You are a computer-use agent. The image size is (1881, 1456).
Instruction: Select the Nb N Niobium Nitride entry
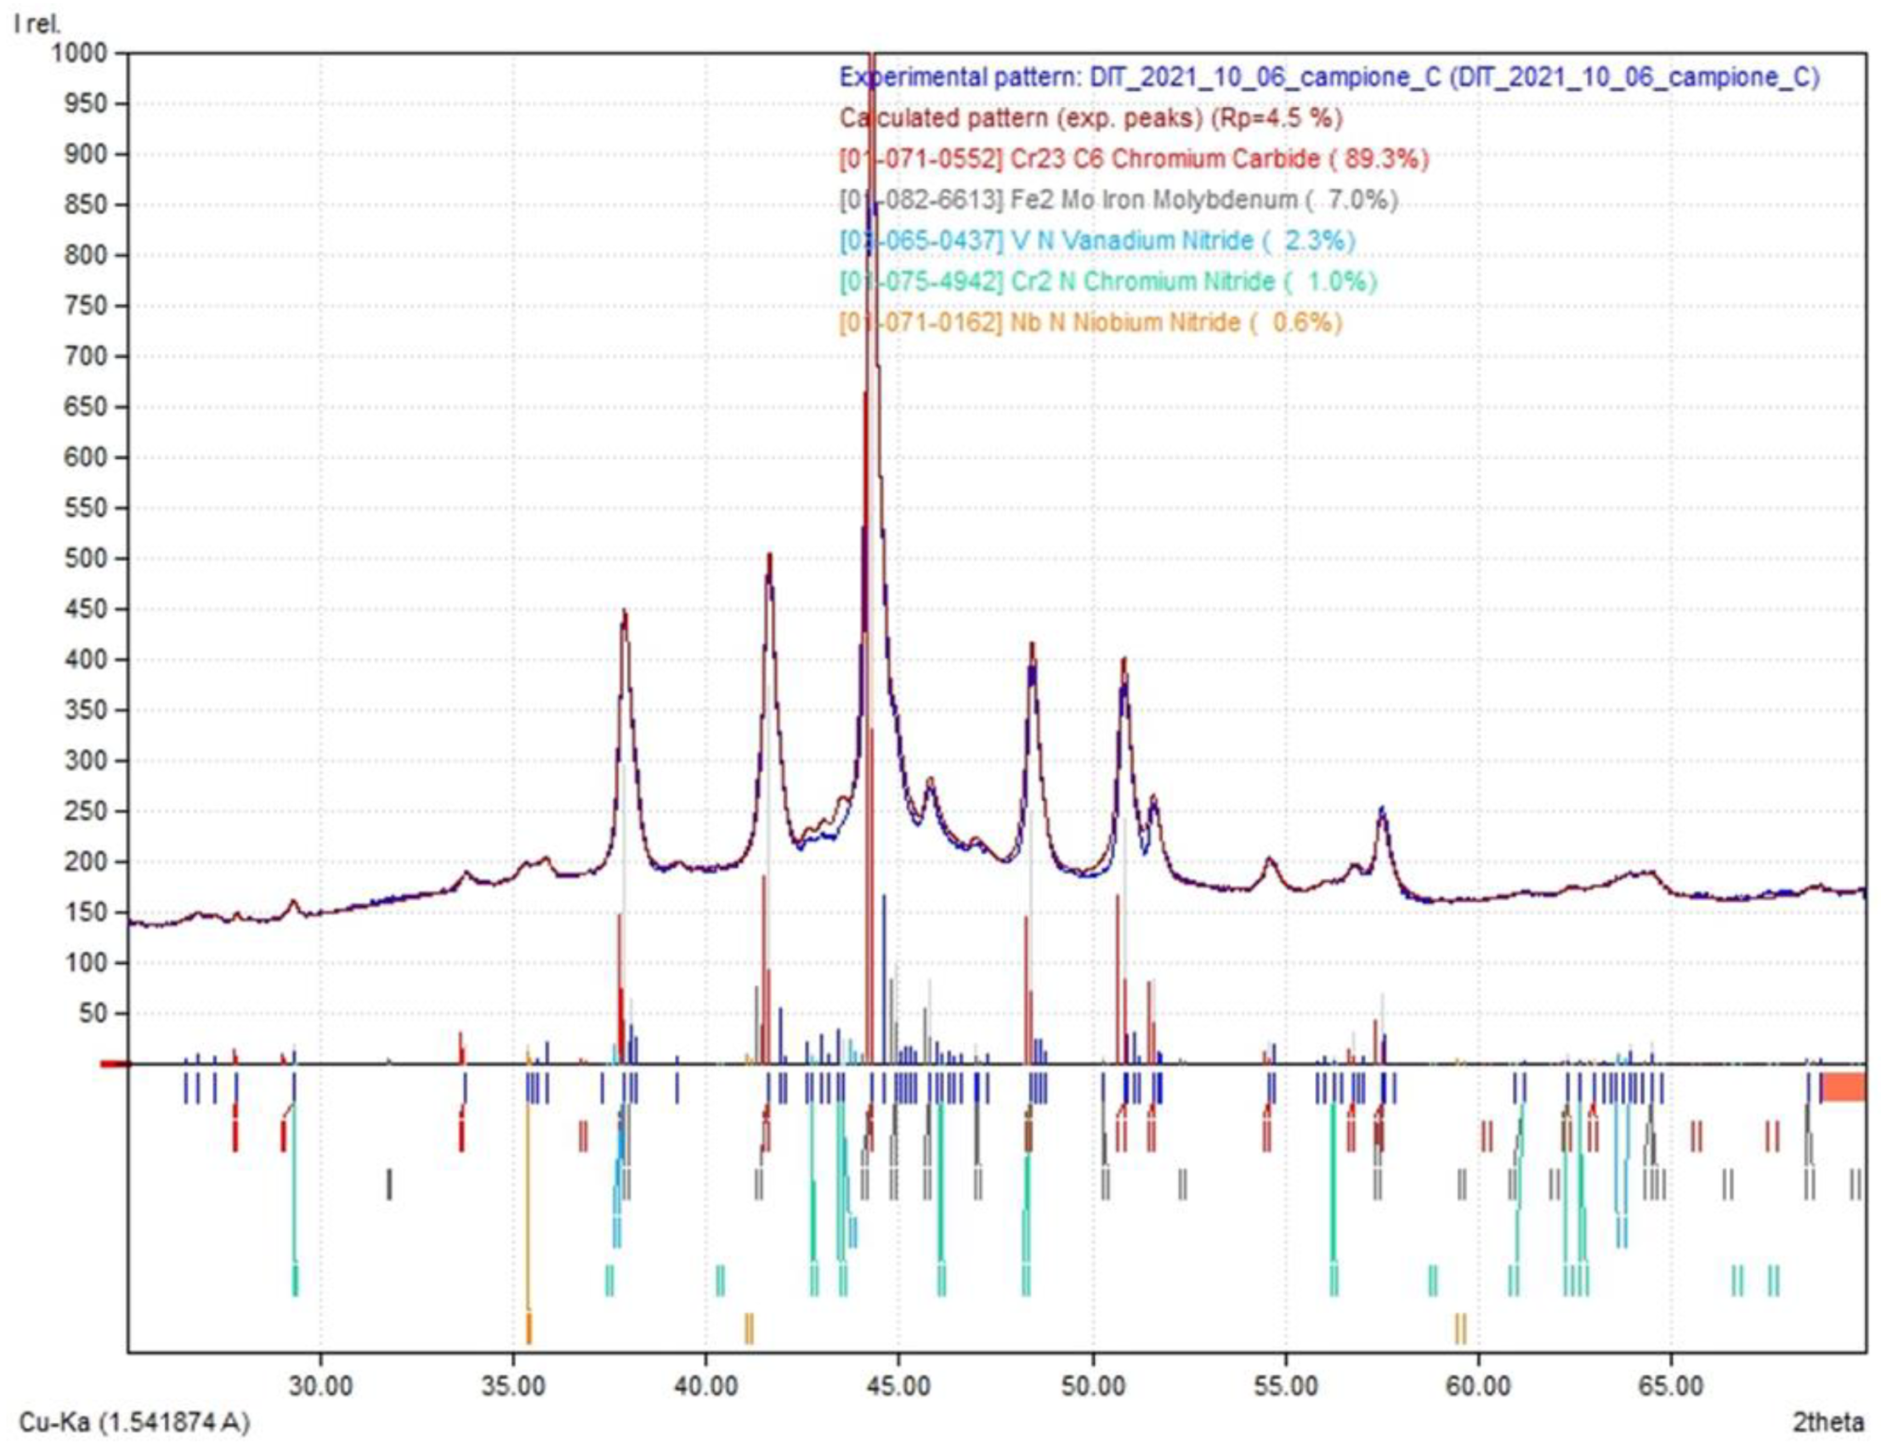(1090, 323)
